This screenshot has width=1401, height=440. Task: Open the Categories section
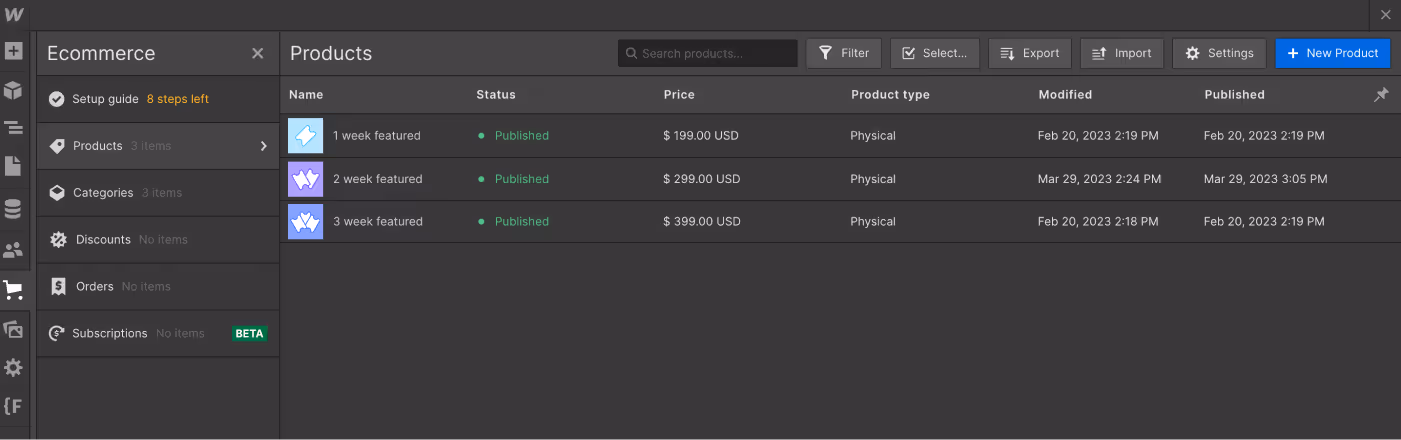click(103, 193)
